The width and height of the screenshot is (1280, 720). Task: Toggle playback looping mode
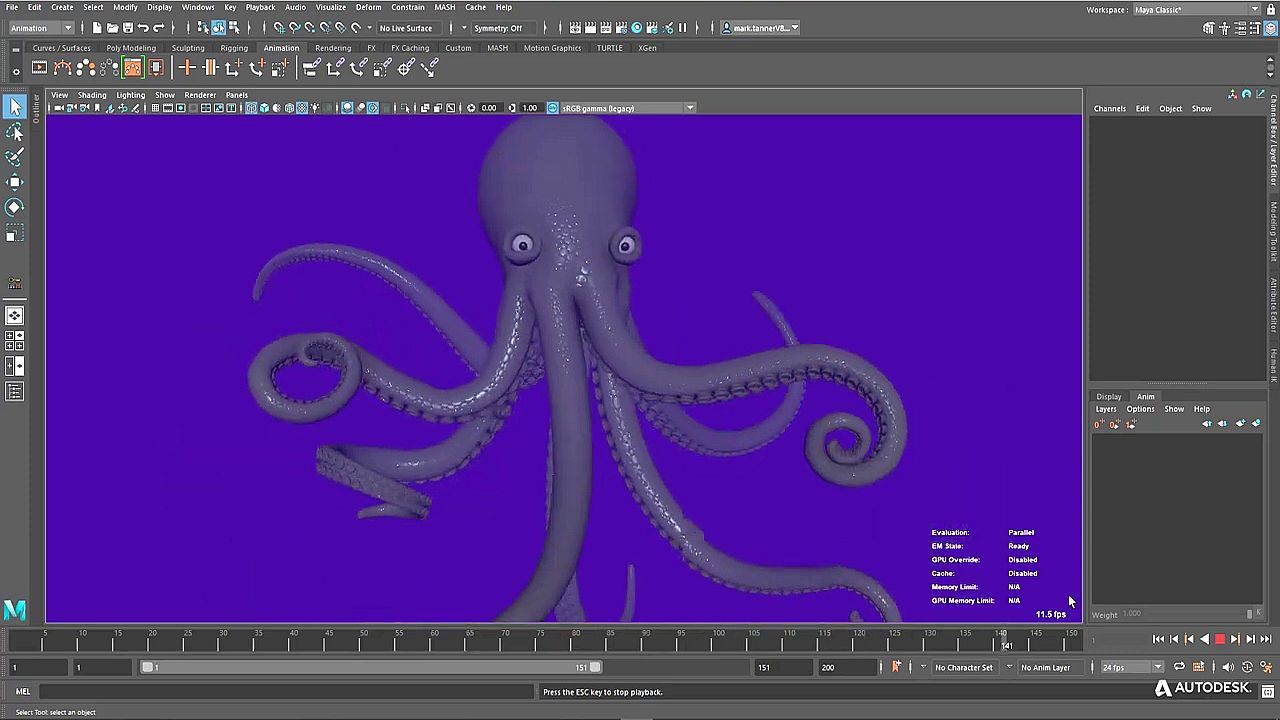(1179, 667)
